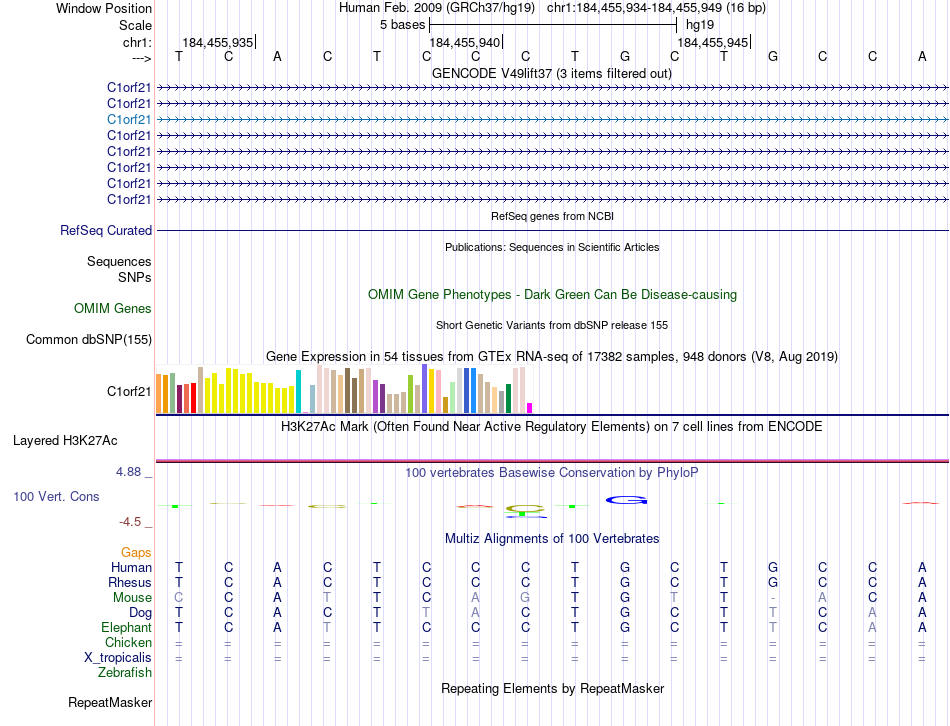Click the 5 bases scale bar label

[402, 25]
